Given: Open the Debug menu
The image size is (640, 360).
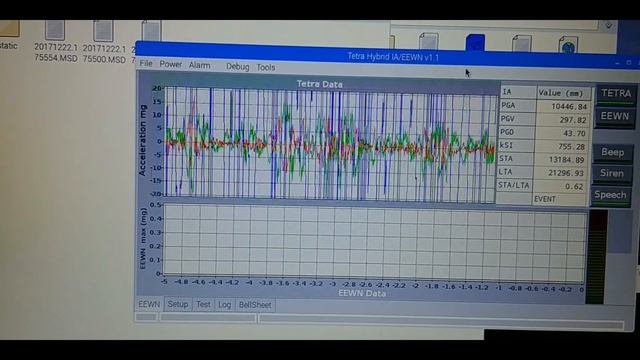Looking at the screenshot, I should [x=238, y=67].
